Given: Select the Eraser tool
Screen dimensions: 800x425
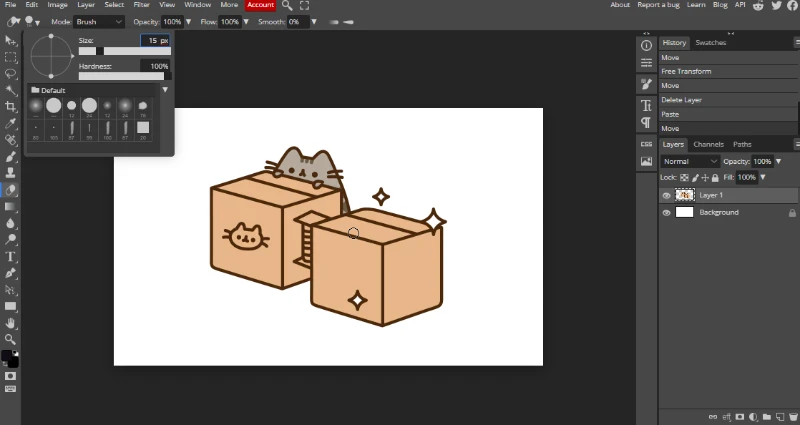Looking at the screenshot, I should click(11, 190).
